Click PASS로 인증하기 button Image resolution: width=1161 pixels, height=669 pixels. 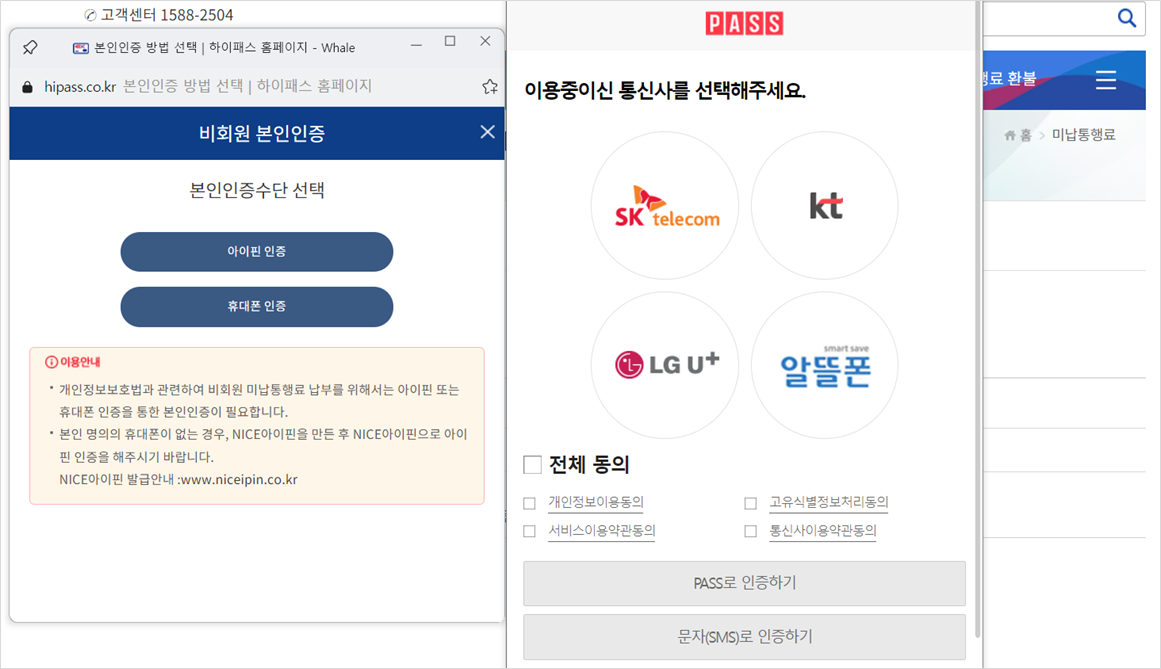(744, 583)
